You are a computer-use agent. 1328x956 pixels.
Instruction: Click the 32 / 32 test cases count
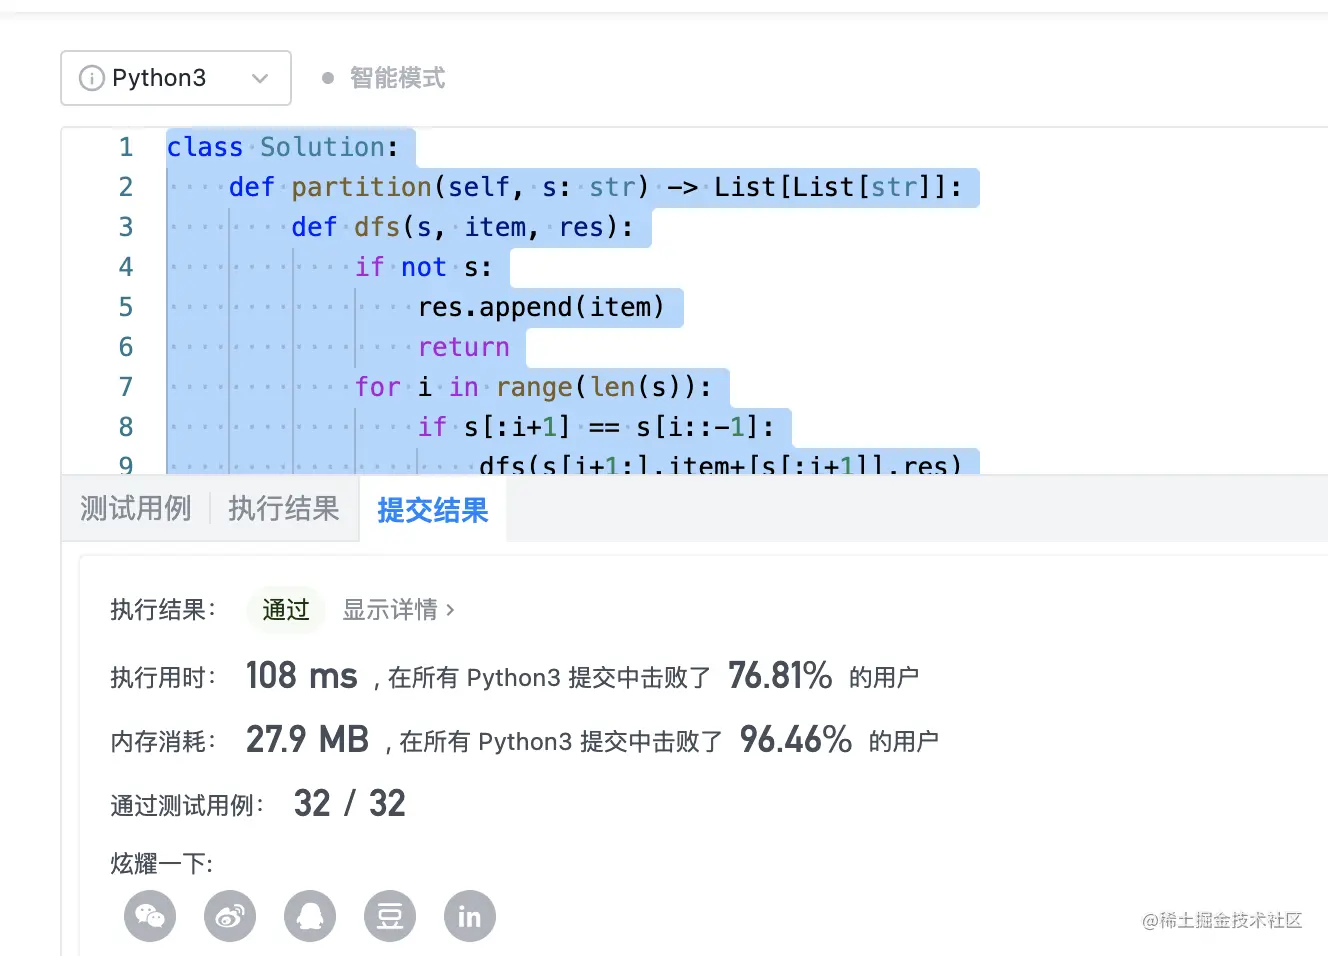pyautogui.click(x=350, y=804)
